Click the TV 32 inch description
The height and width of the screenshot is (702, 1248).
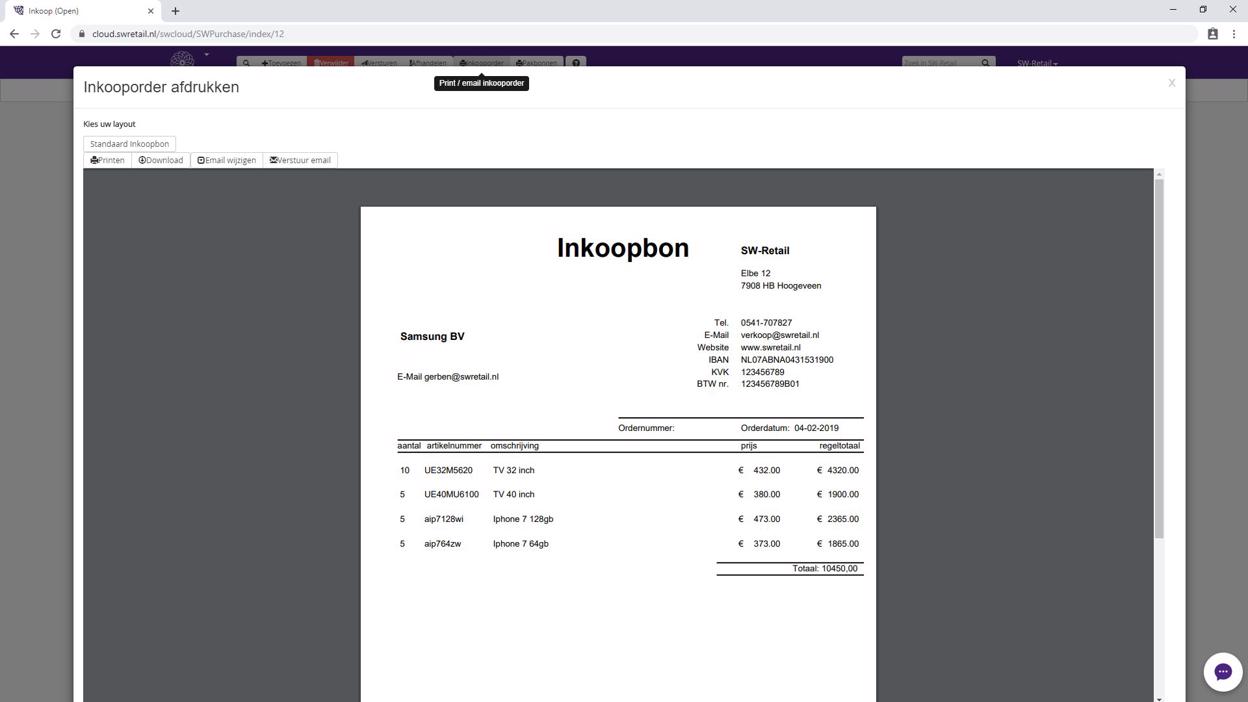[x=514, y=470]
